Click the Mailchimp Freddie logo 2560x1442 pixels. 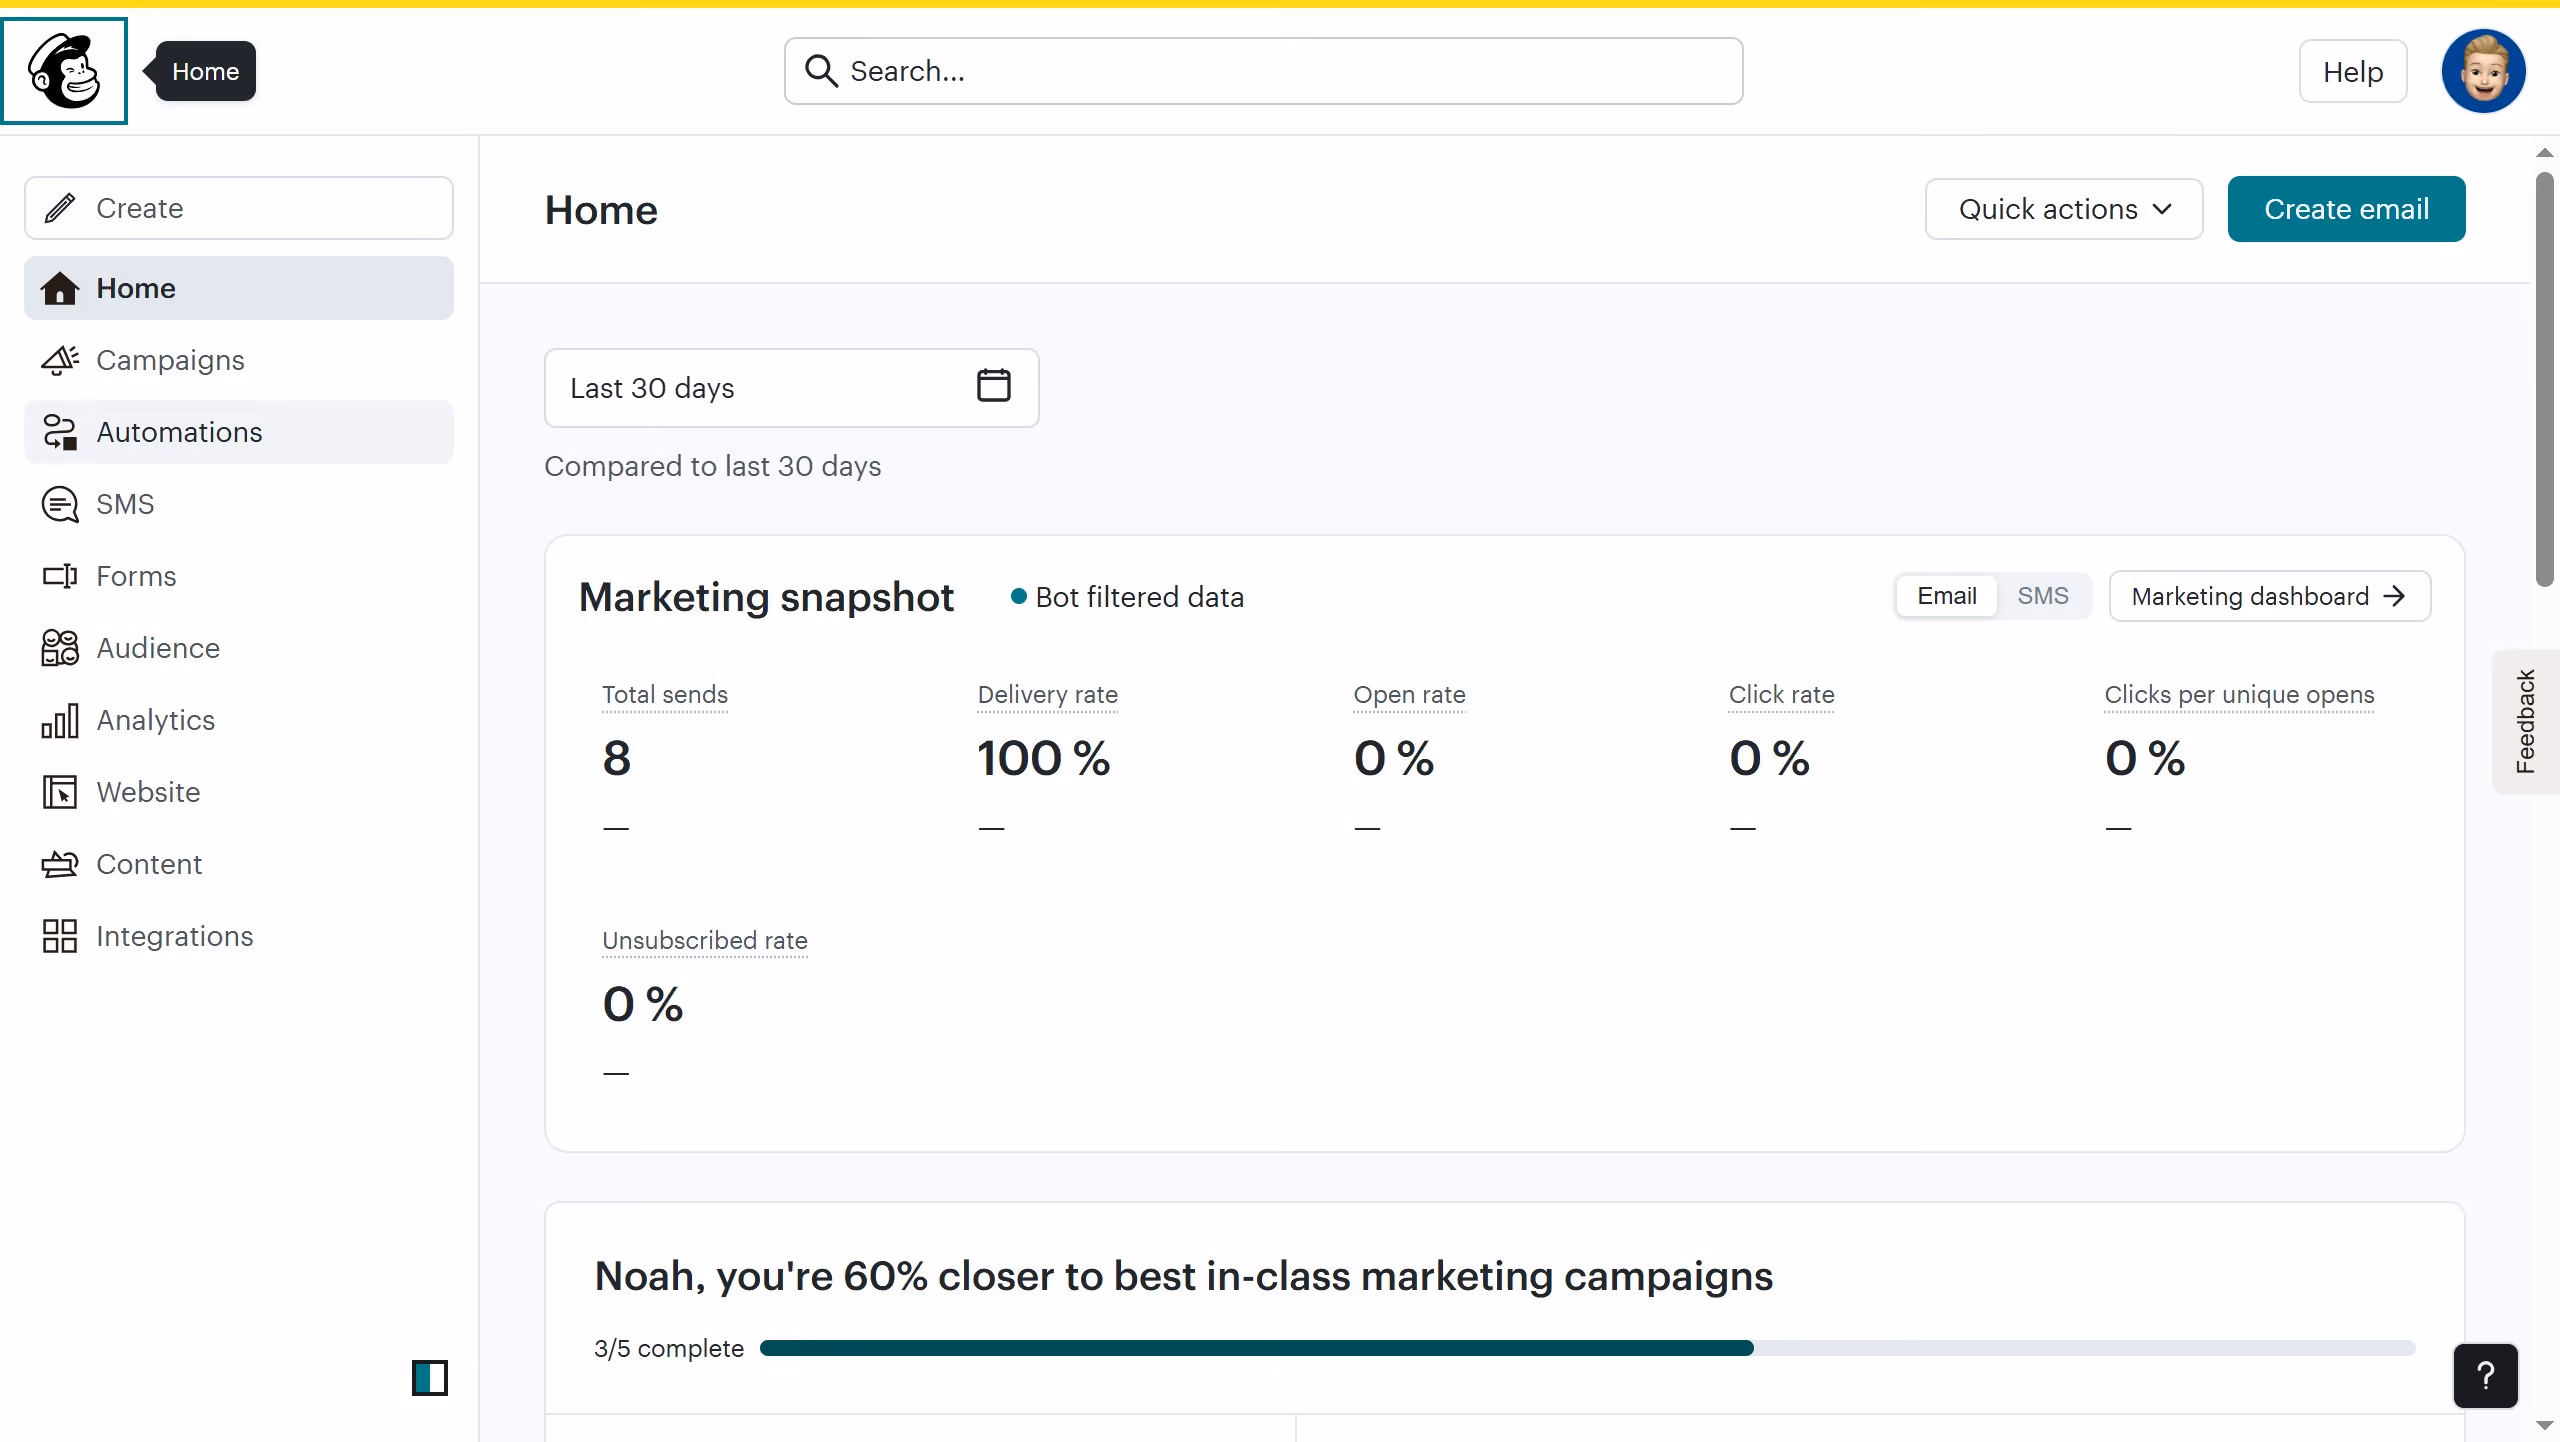[x=65, y=71]
